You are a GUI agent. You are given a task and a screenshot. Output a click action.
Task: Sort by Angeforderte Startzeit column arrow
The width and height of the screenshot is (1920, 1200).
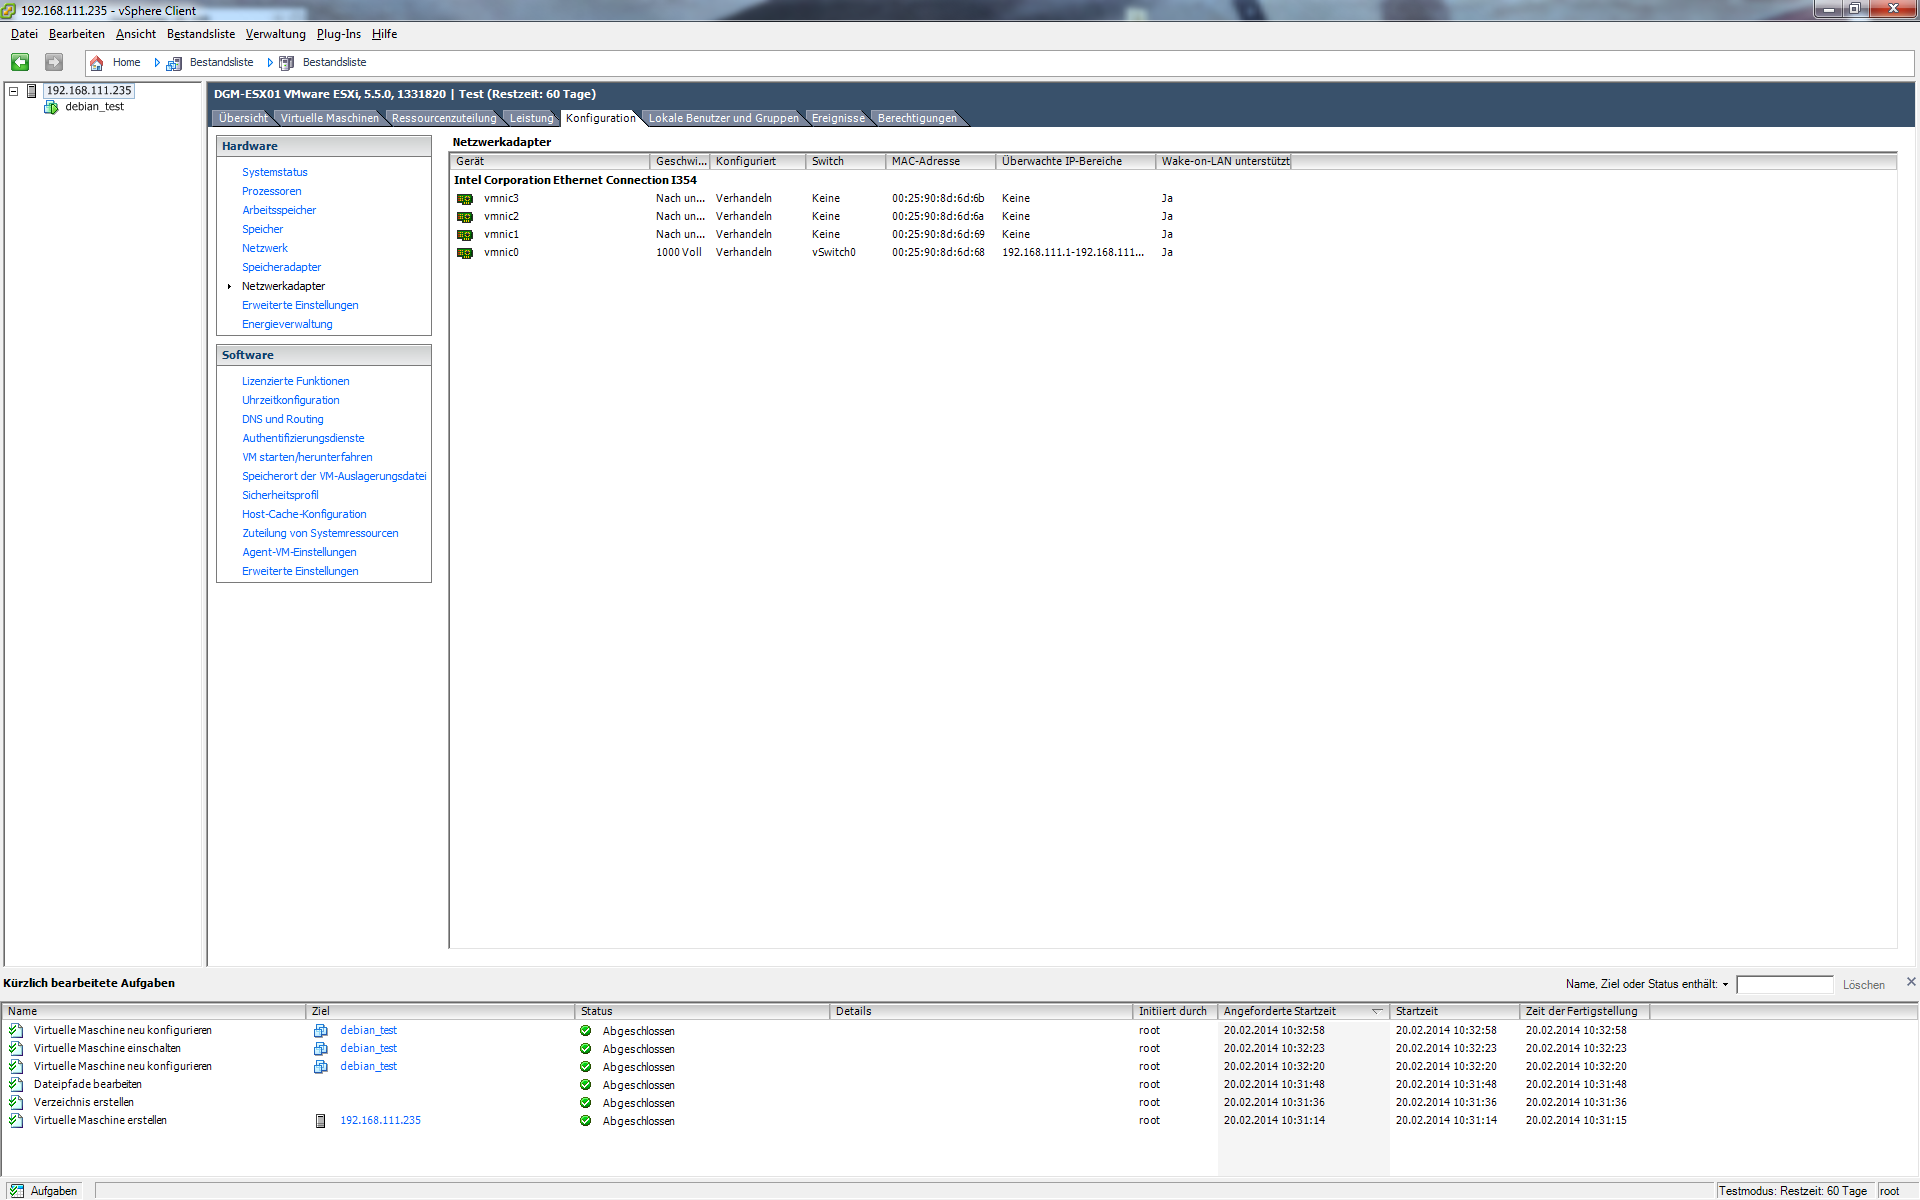coord(1377,1012)
